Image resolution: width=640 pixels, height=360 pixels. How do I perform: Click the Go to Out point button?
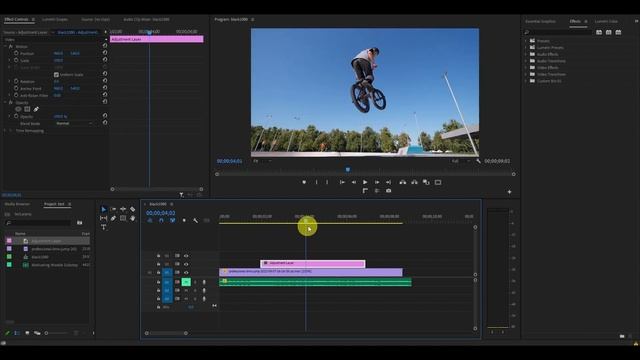[389, 182]
